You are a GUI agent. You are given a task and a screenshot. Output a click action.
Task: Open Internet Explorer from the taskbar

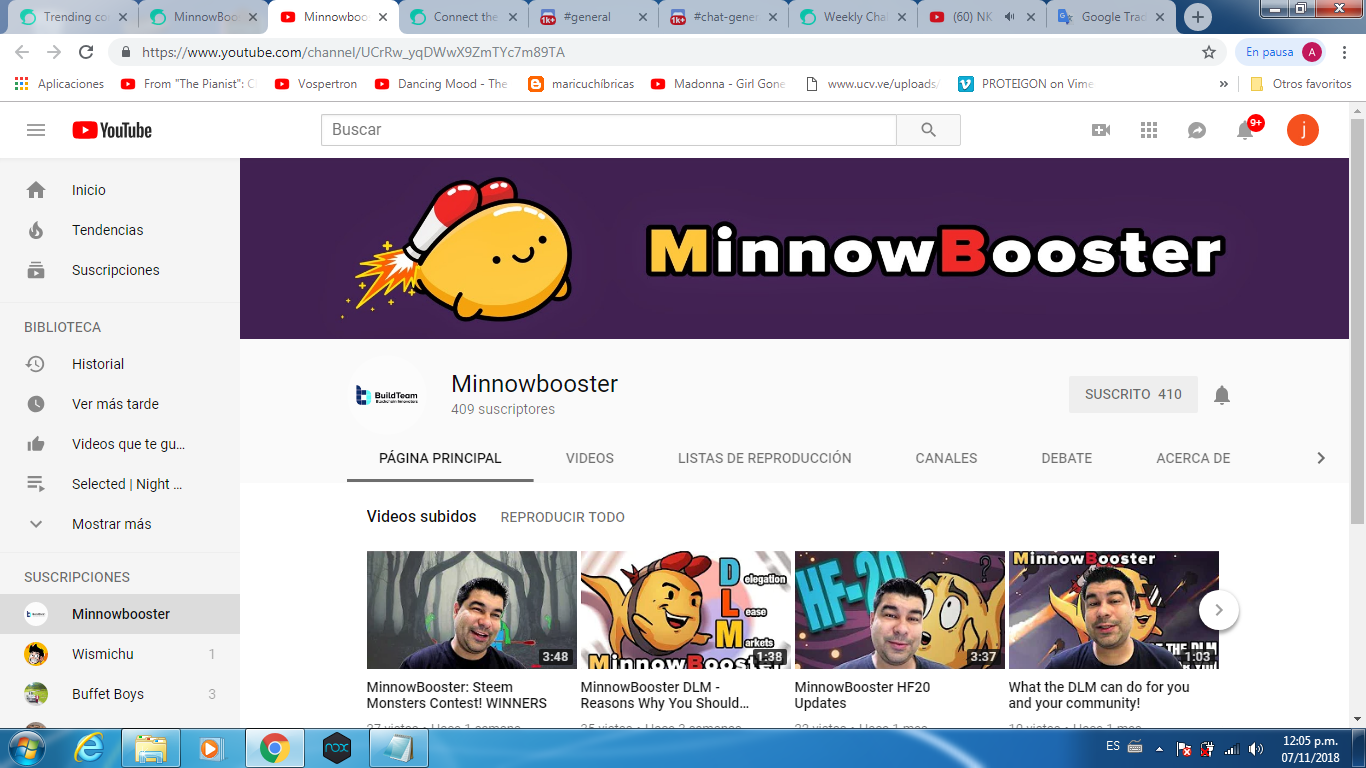(90, 748)
